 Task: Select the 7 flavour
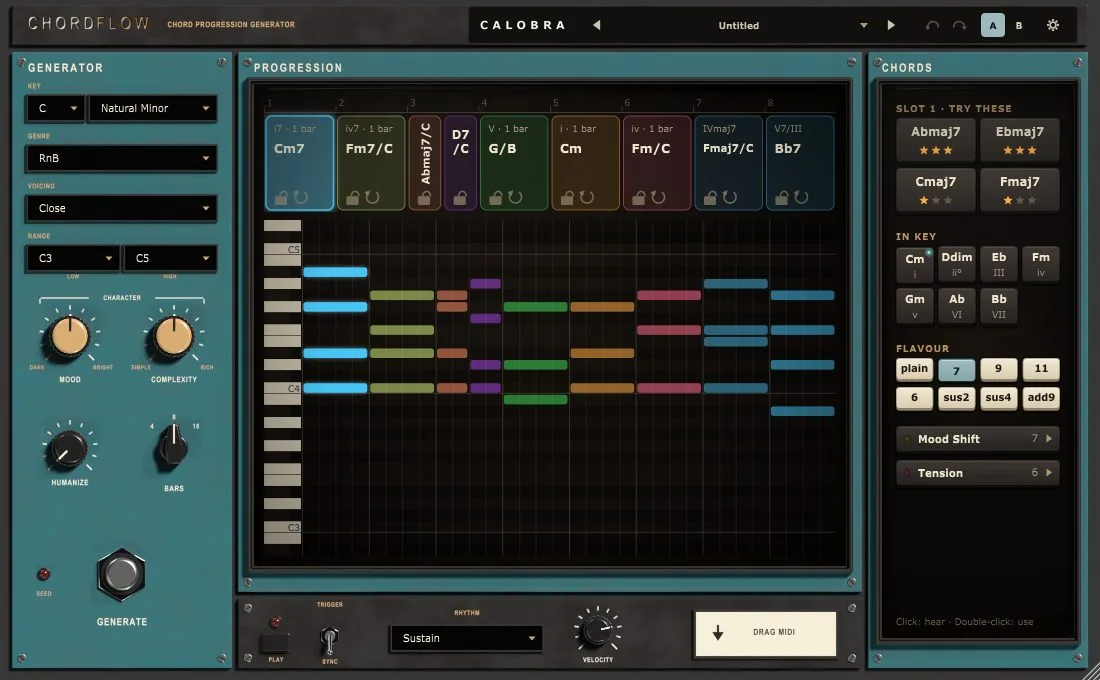coord(956,370)
